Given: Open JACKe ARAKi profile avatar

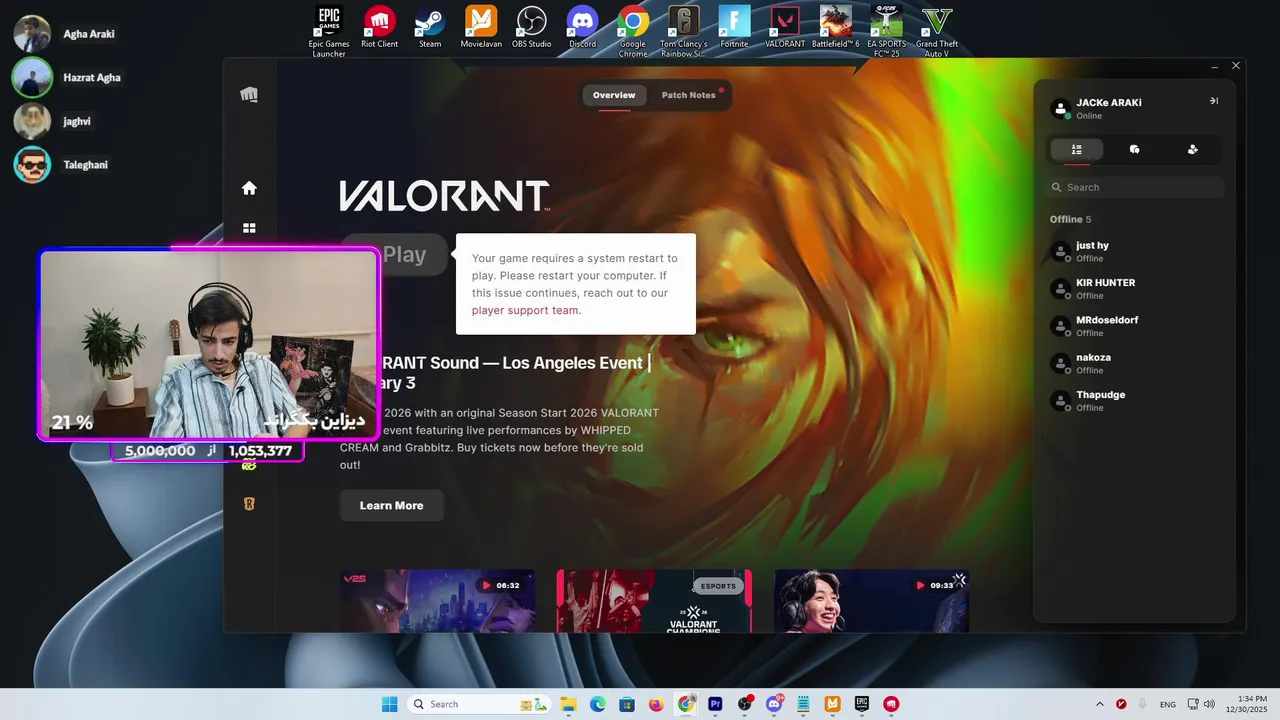Looking at the screenshot, I should tap(1060, 108).
